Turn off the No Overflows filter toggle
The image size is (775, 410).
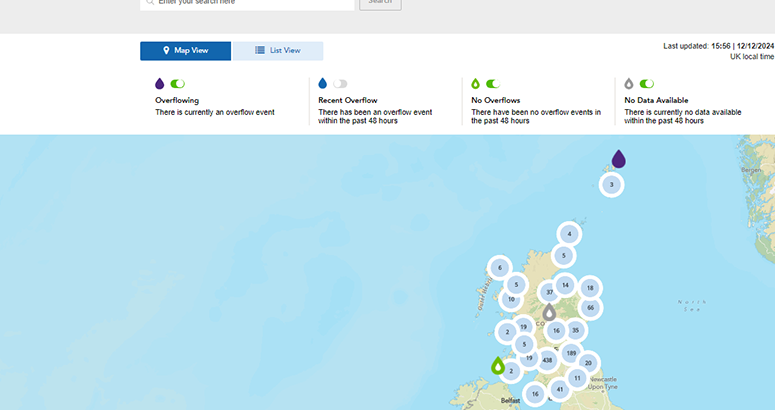[493, 84]
